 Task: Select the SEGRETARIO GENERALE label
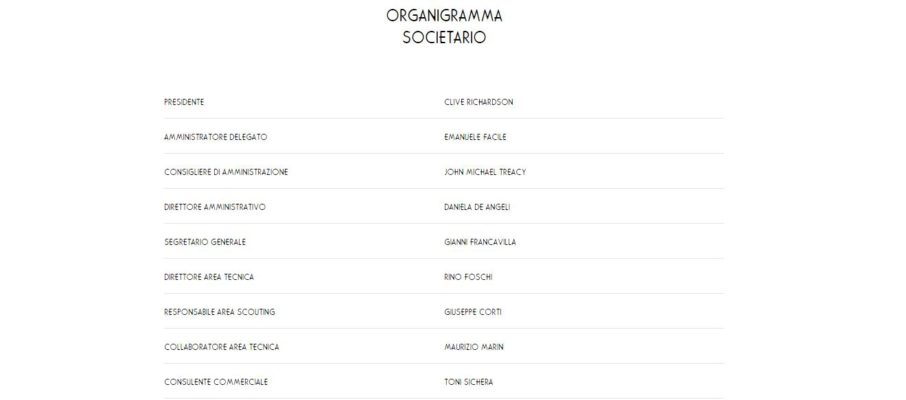204,242
